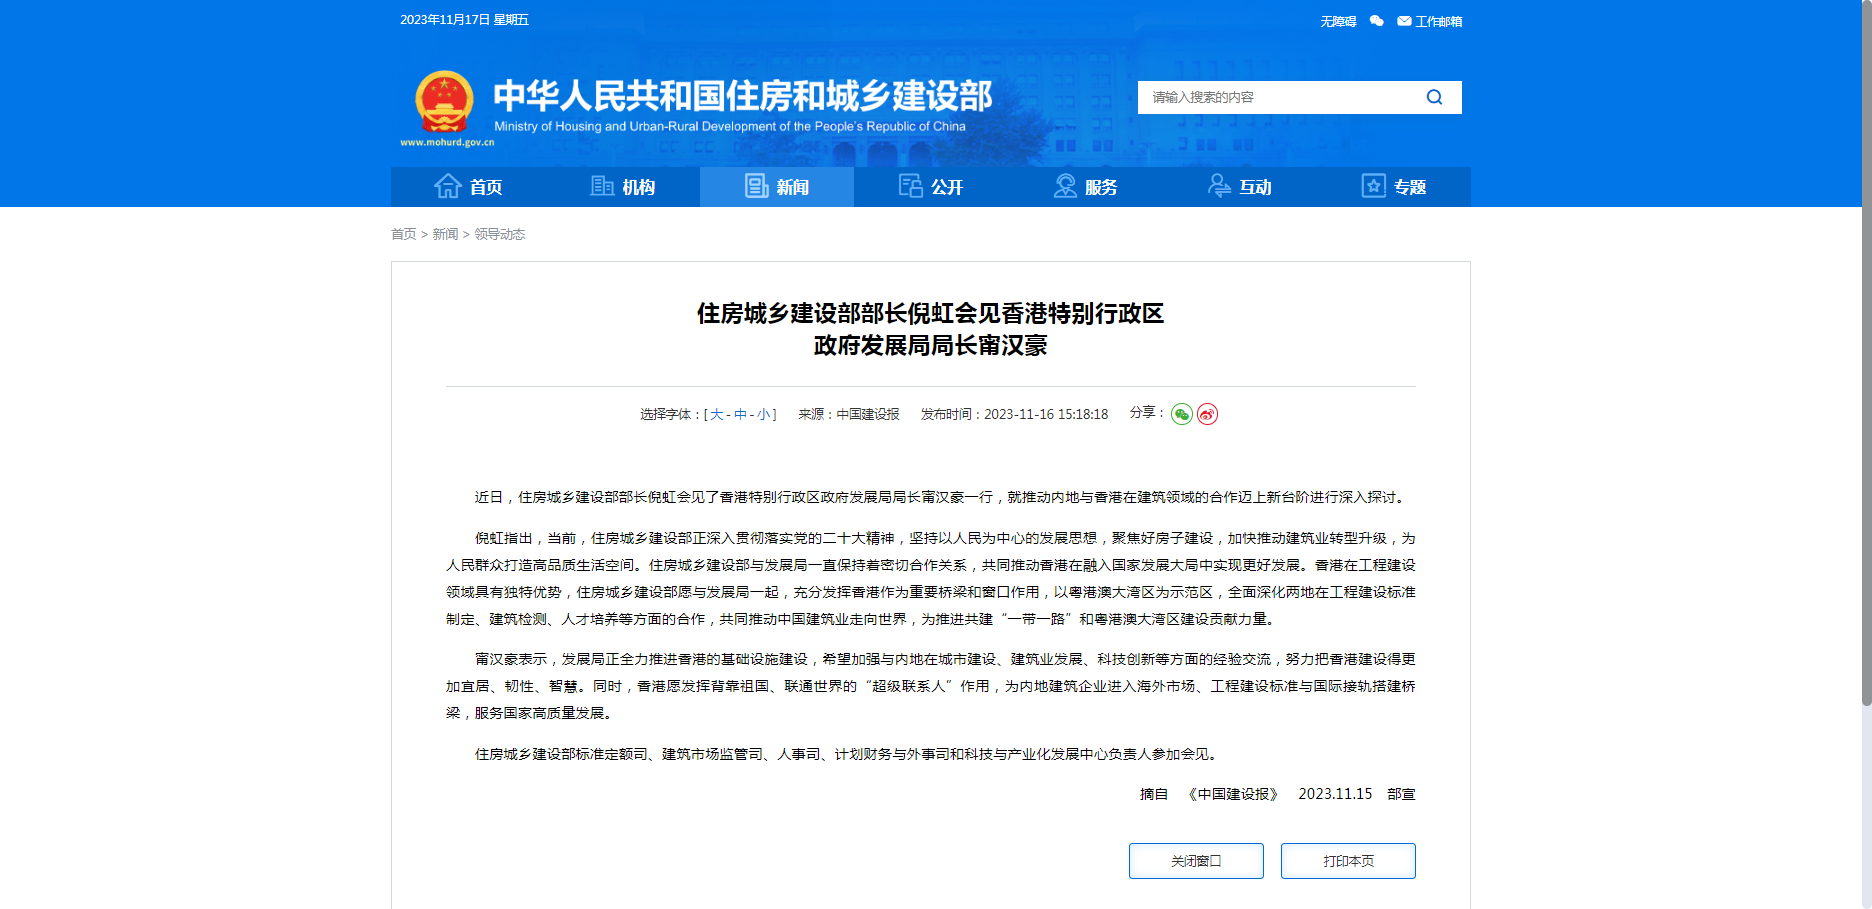Open the 公开 navigation tab
The height and width of the screenshot is (909, 1872).
point(931,187)
